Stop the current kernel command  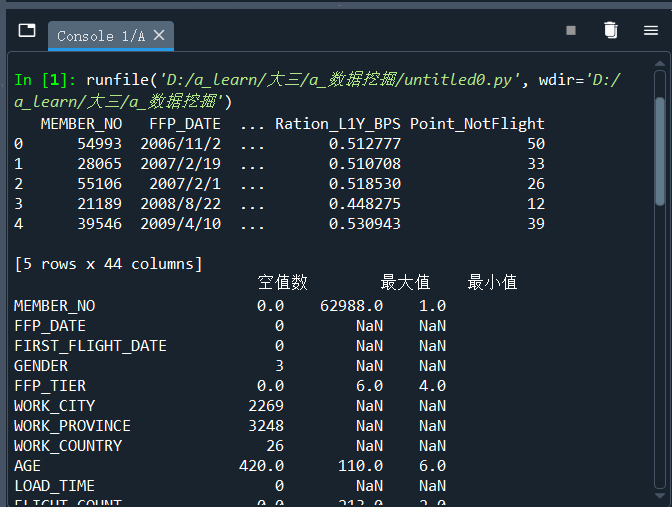coord(570,30)
